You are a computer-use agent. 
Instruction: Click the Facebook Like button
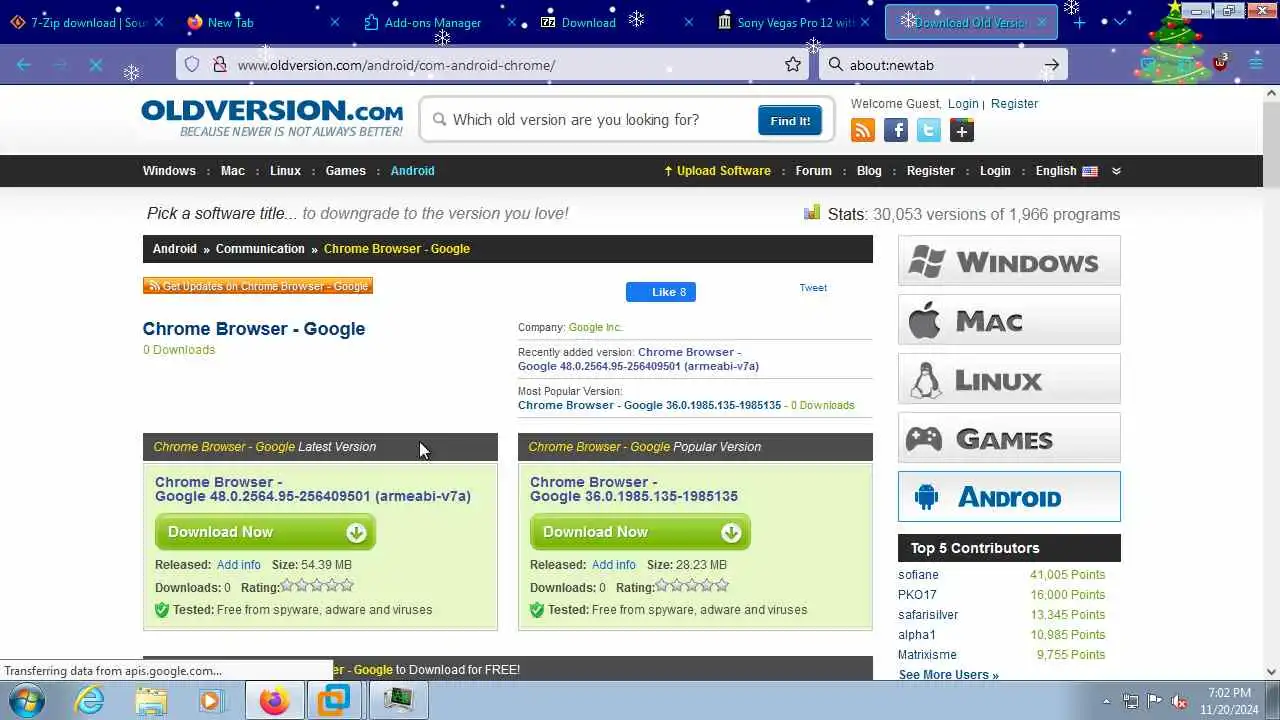pyautogui.click(x=660, y=292)
